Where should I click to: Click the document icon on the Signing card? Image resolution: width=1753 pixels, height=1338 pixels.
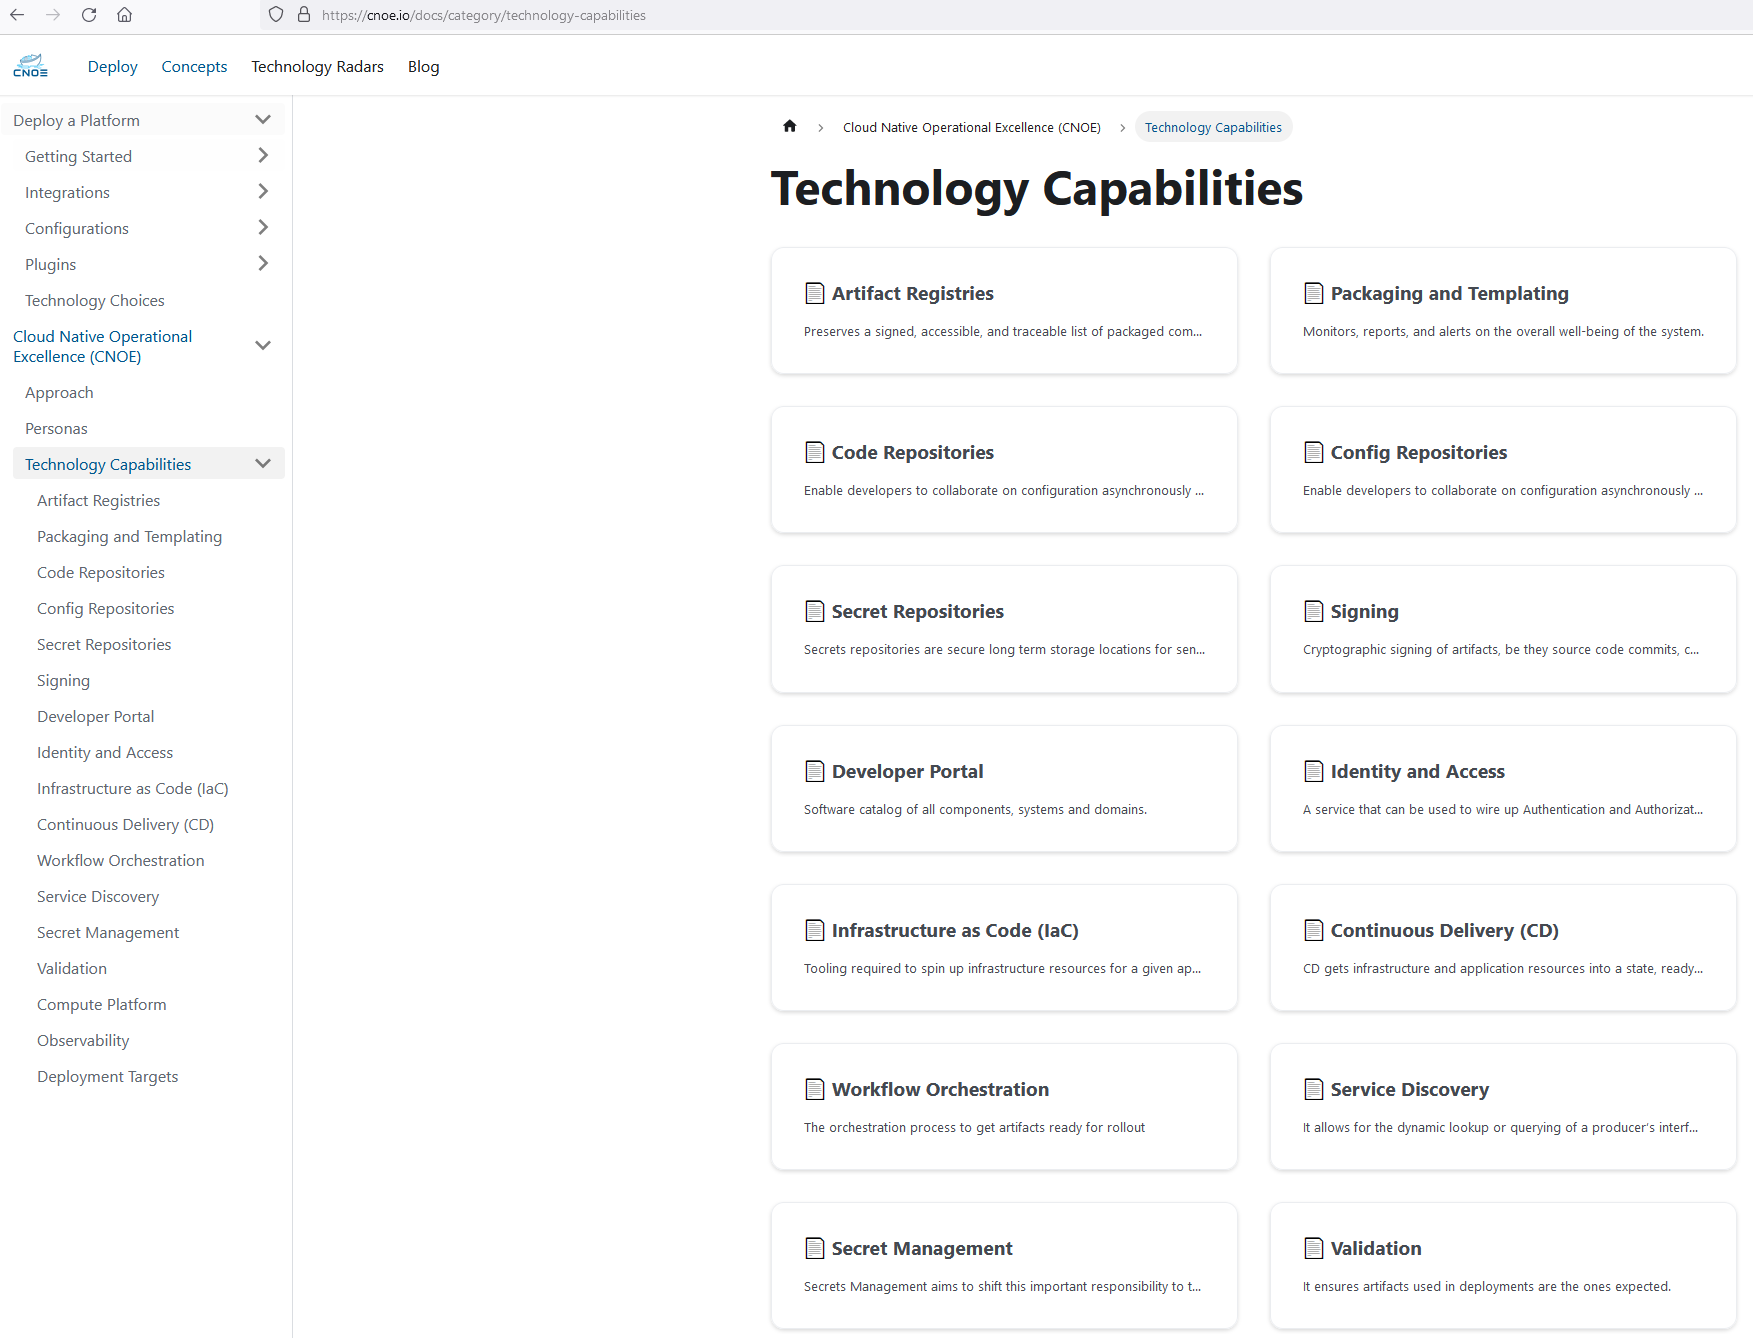tap(1314, 611)
